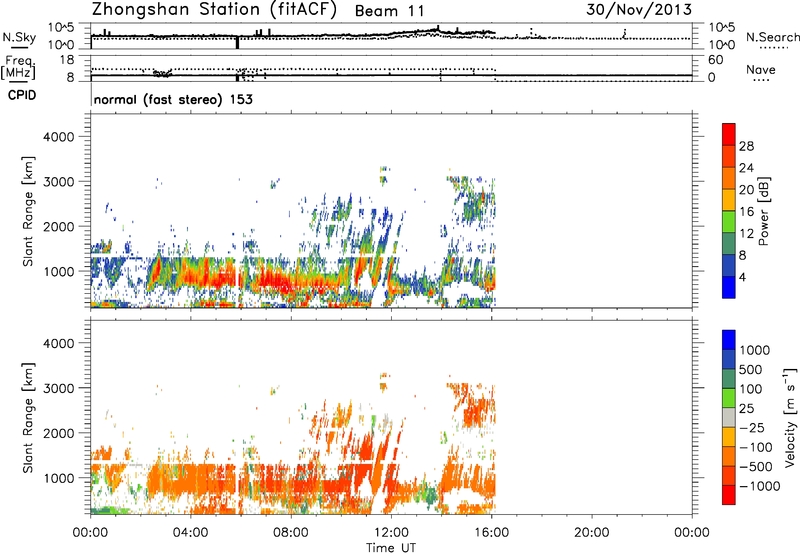Click the '24' Power colorbar label
The width and height of the screenshot is (800, 554).
coord(746,168)
